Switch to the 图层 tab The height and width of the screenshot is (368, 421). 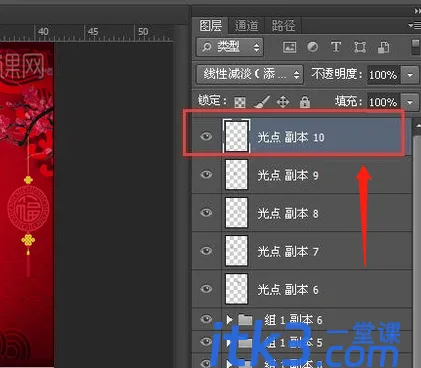click(x=210, y=25)
